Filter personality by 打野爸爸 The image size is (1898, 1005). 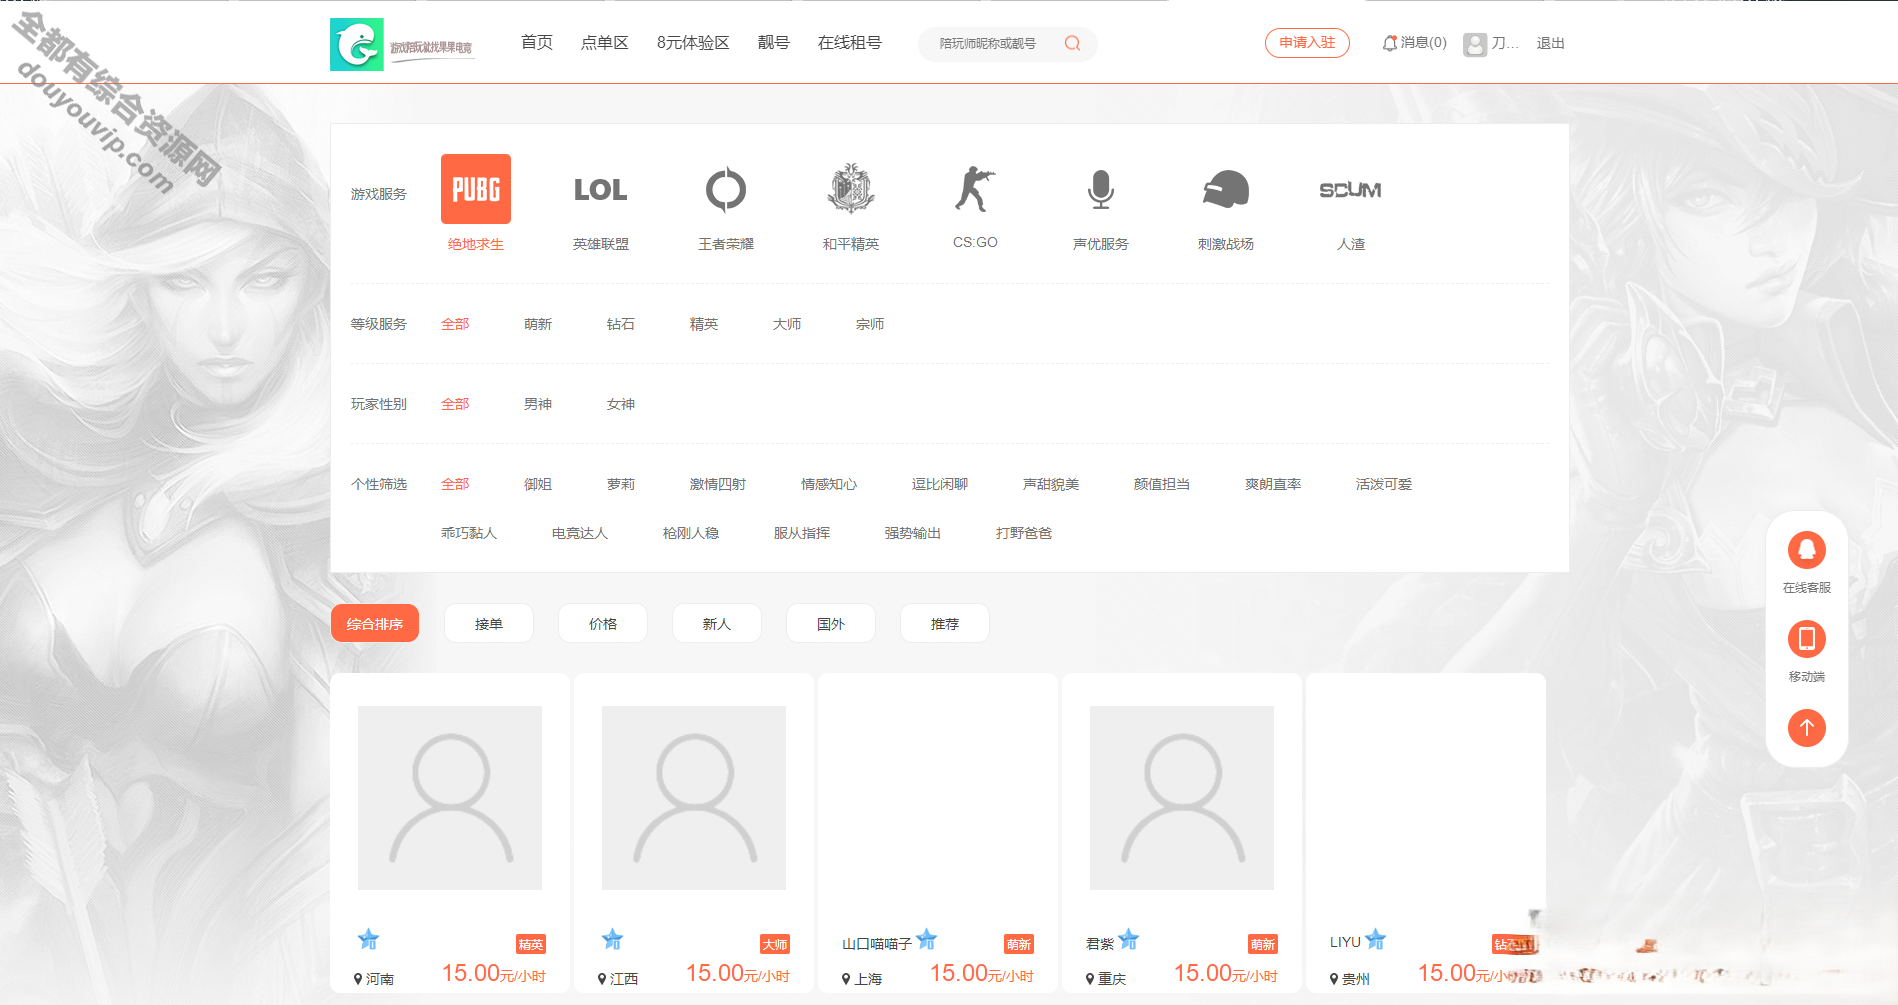click(x=1024, y=533)
